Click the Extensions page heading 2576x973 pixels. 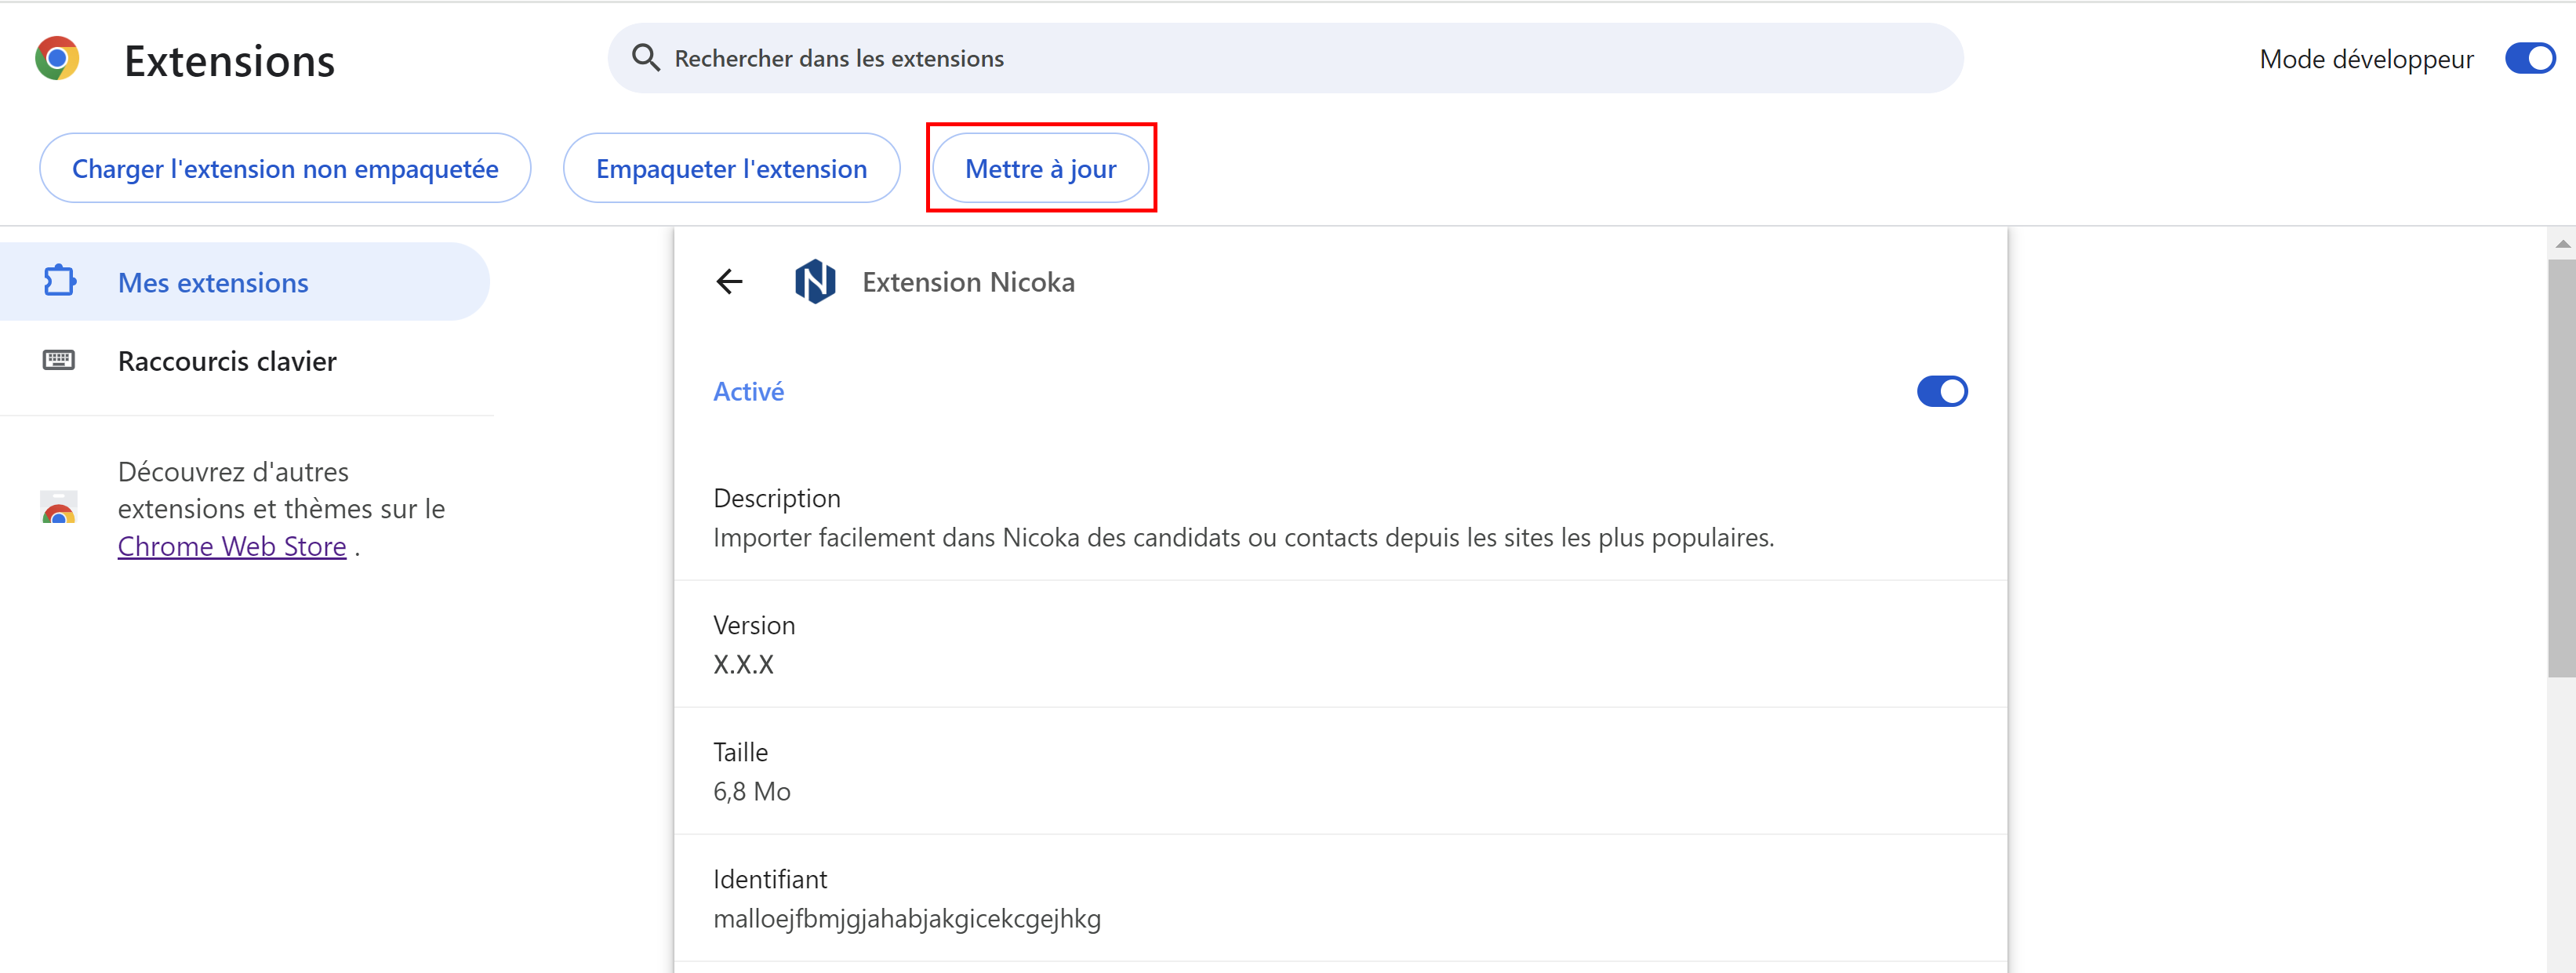point(229,61)
